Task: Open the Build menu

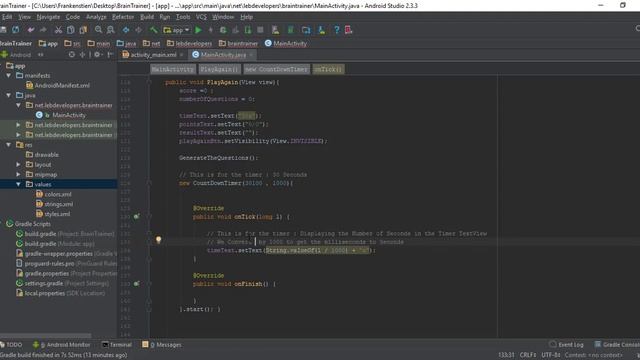Action: (147, 17)
